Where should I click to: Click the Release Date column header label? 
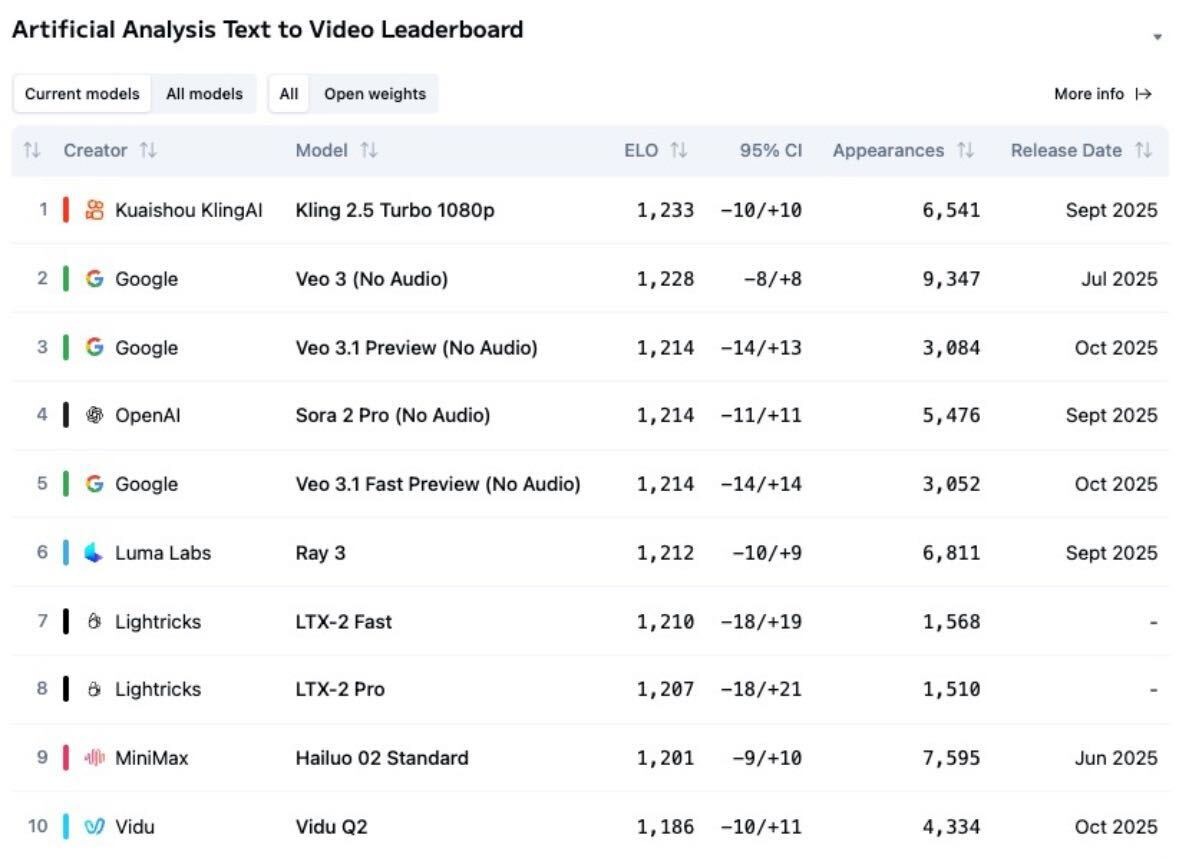click(1066, 150)
